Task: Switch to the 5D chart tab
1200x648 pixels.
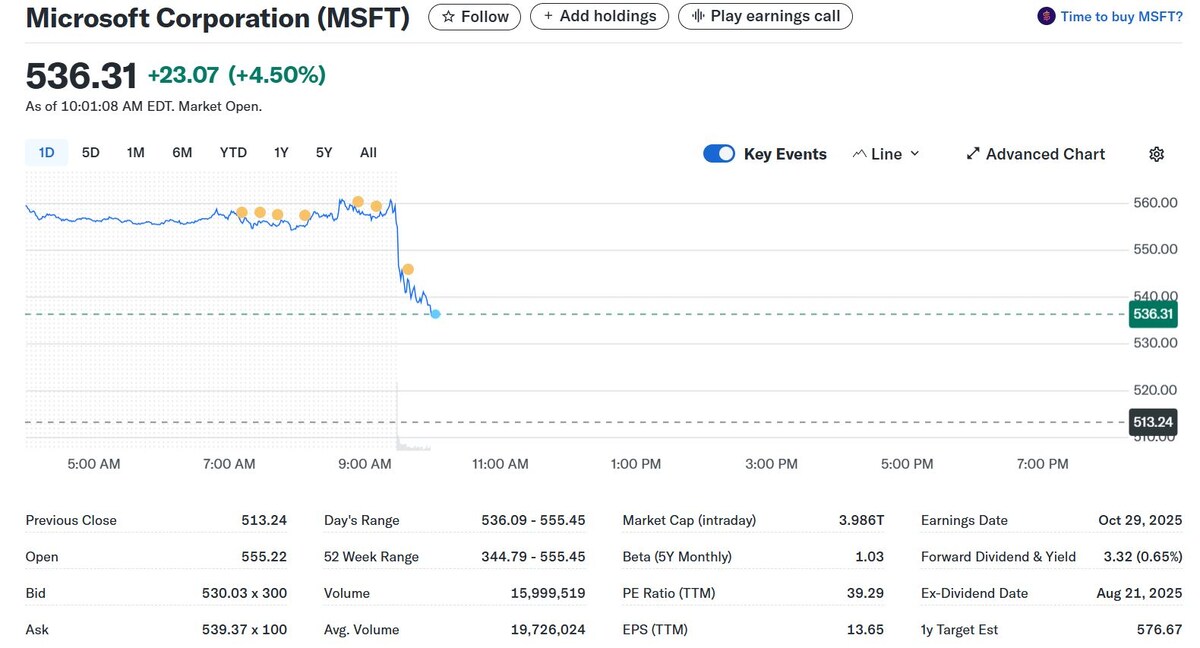Action: pyautogui.click(x=90, y=152)
